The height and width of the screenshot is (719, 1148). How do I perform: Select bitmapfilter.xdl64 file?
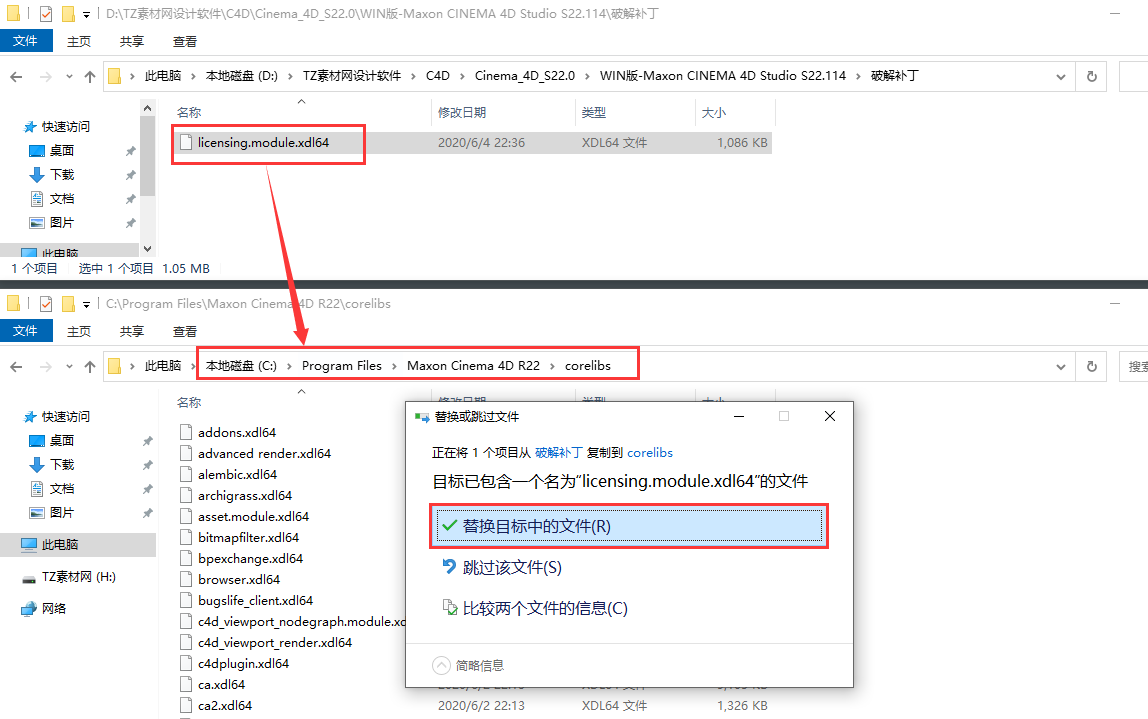[248, 537]
